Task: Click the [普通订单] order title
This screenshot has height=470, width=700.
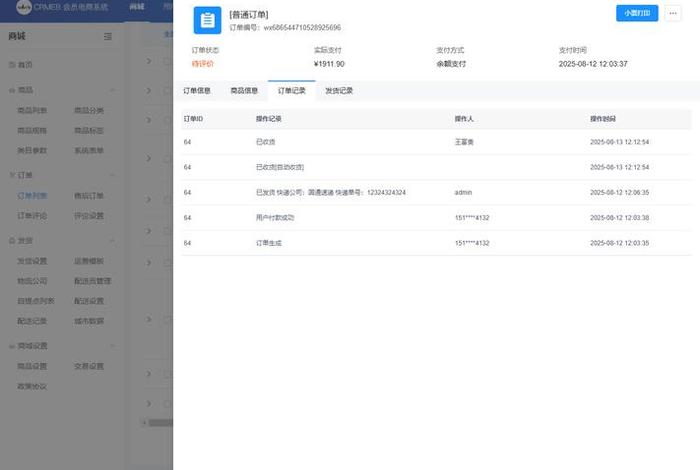Action: 249,15
